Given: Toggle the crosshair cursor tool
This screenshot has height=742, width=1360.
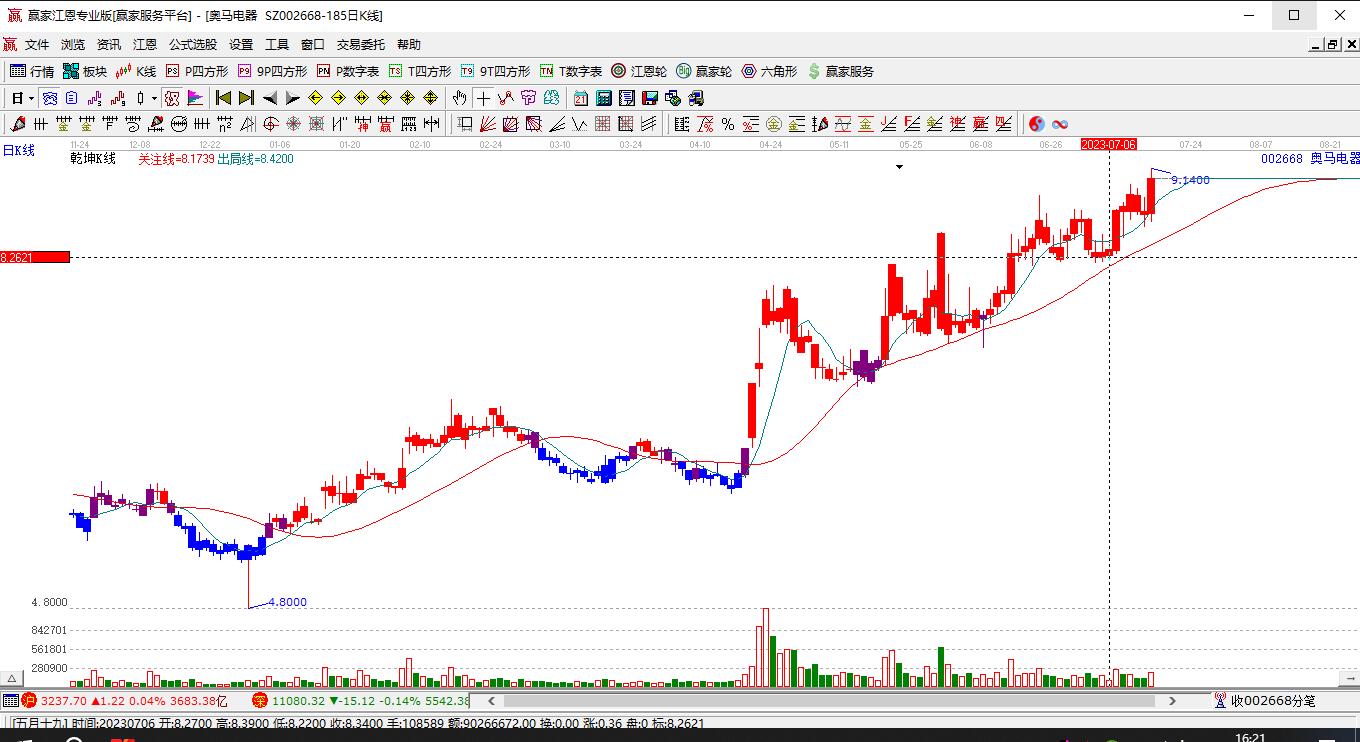Looking at the screenshot, I should coord(484,98).
